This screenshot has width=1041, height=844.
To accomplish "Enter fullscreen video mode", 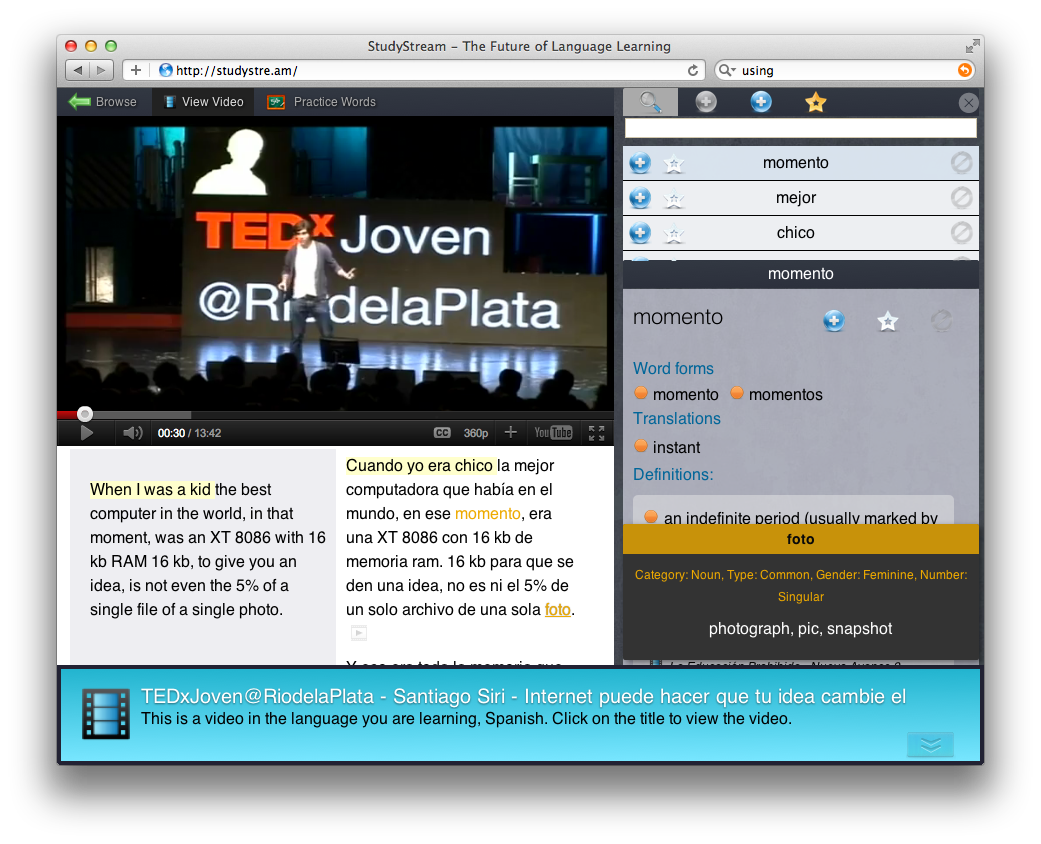I will point(596,433).
